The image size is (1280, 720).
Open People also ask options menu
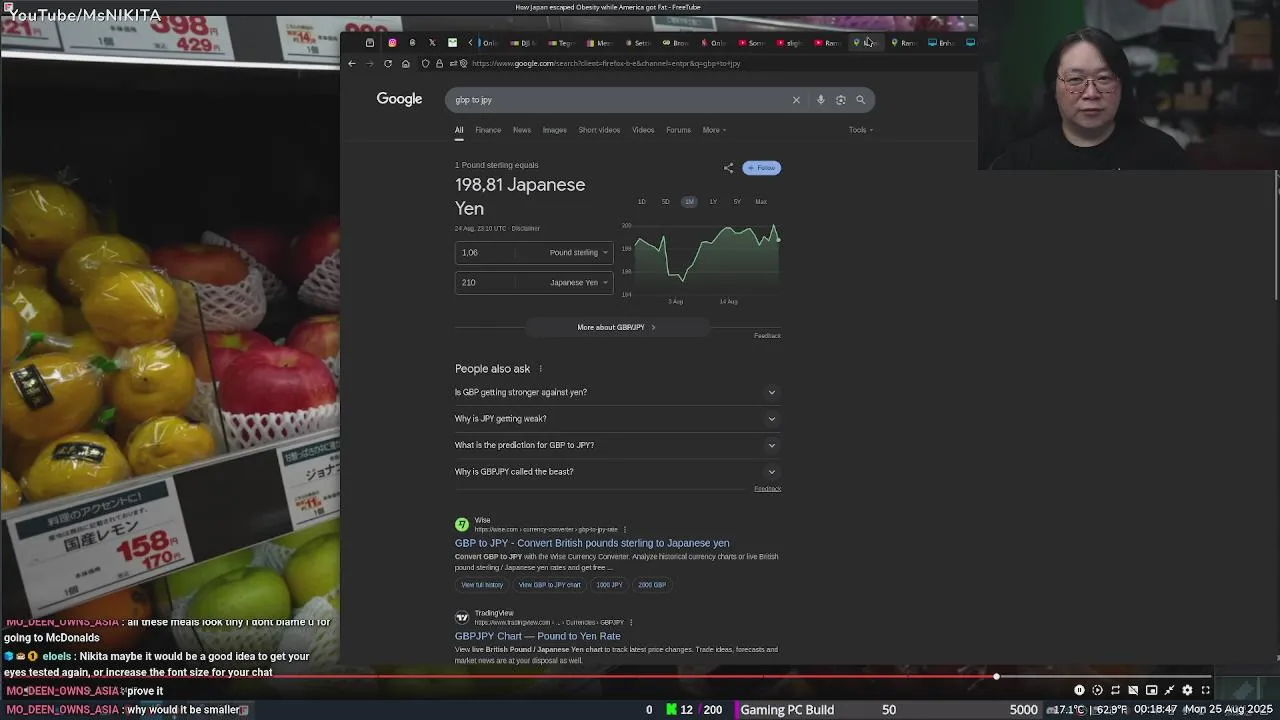(x=540, y=369)
